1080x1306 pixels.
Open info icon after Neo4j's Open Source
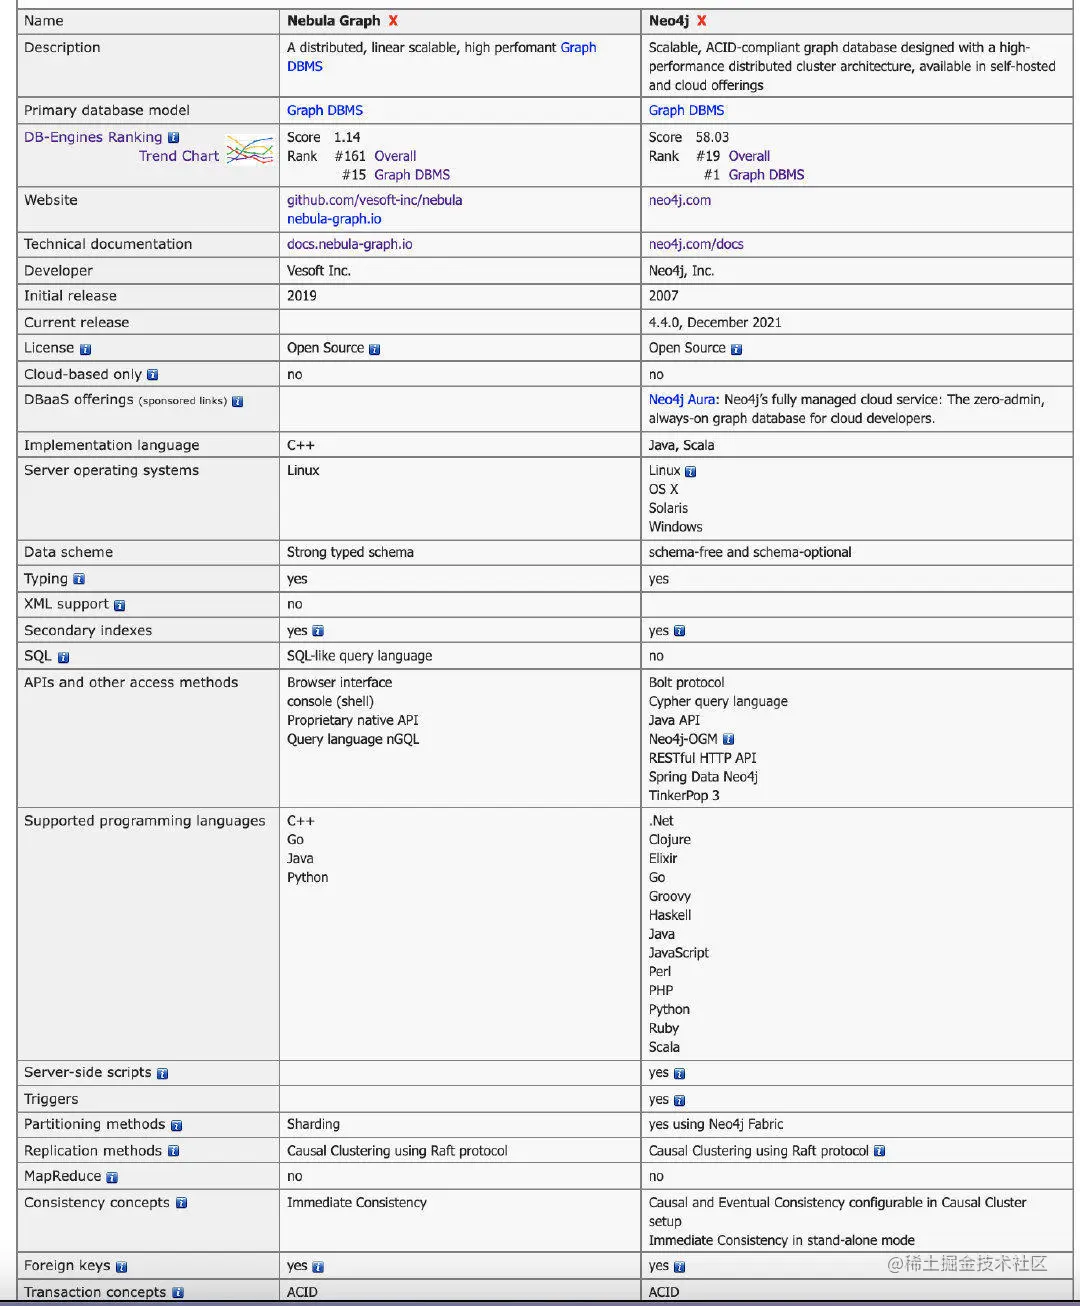(x=736, y=349)
